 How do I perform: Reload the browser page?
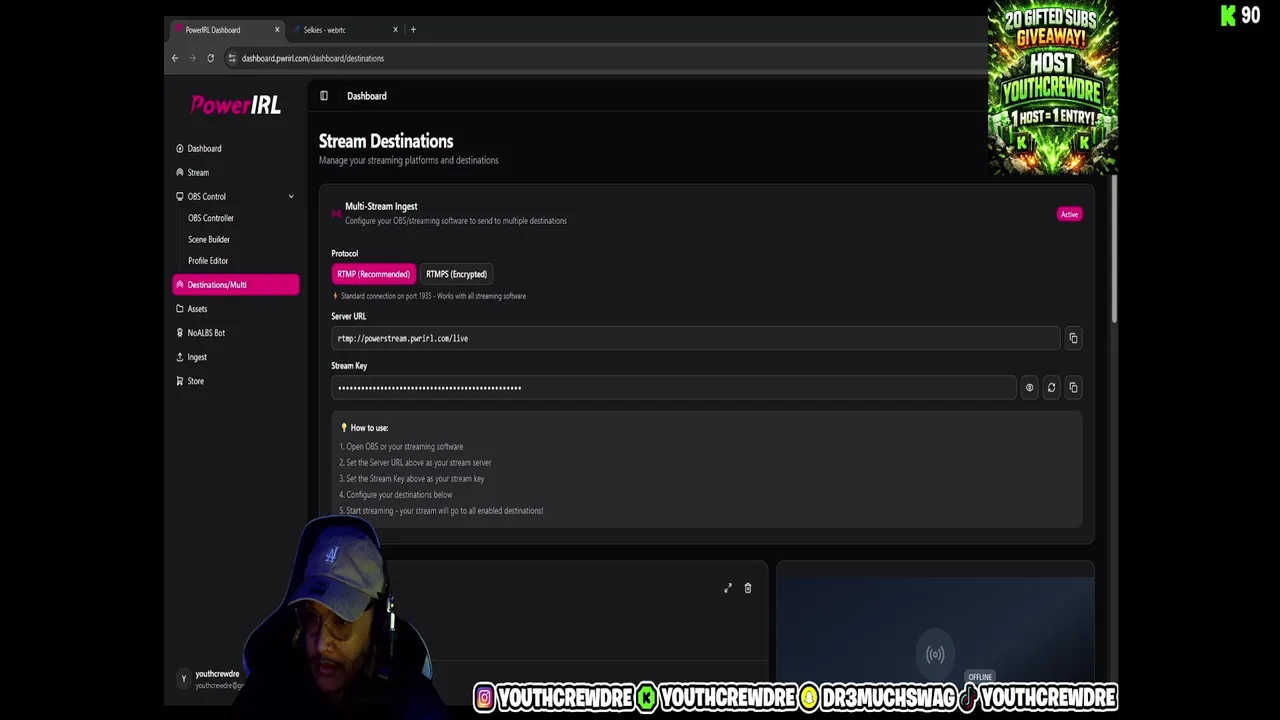point(210,58)
